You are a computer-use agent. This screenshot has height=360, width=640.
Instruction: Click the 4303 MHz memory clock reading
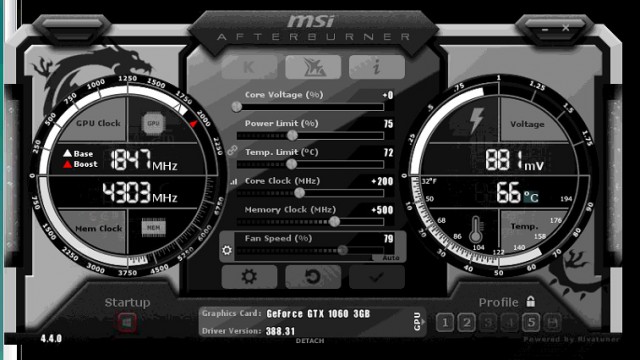click(x=140, y=193)
